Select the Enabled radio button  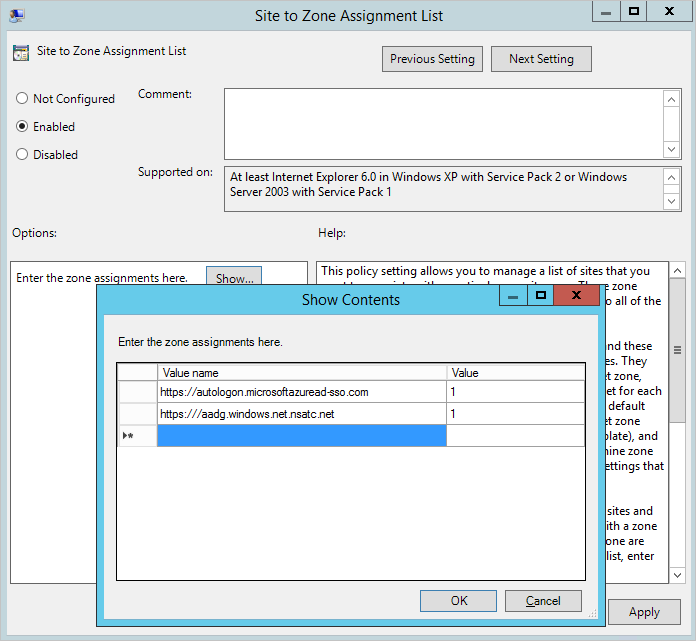[22, 126]
